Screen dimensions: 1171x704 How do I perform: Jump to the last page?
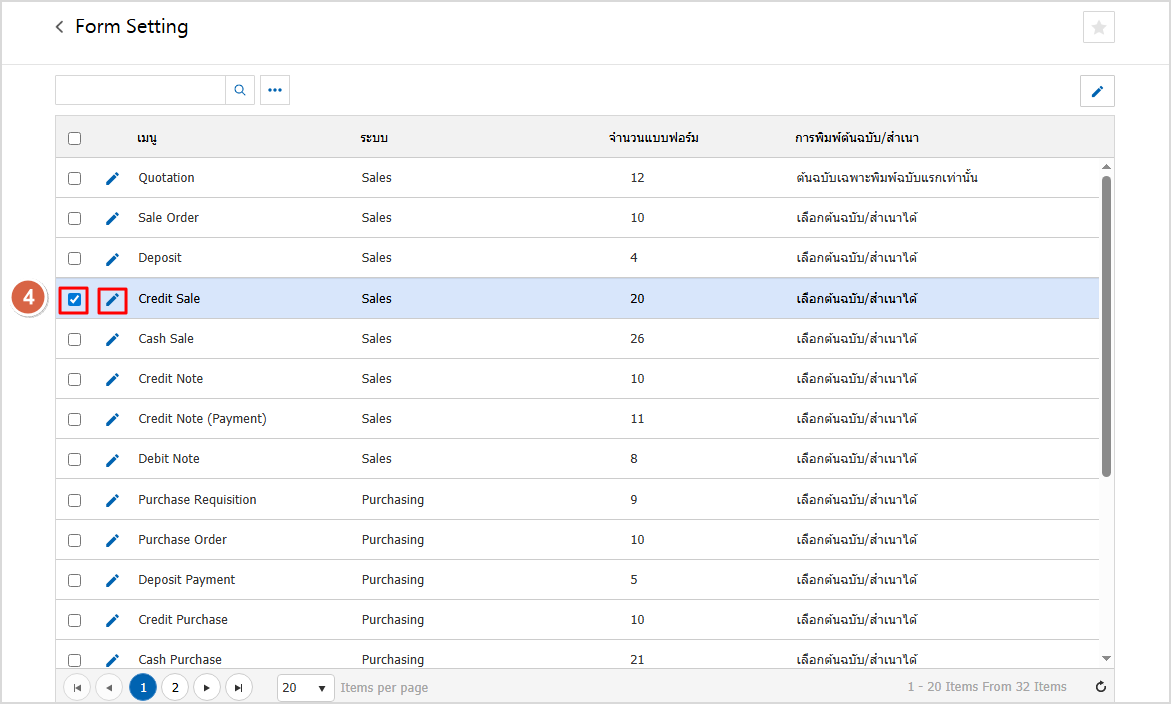pos(238,688)
